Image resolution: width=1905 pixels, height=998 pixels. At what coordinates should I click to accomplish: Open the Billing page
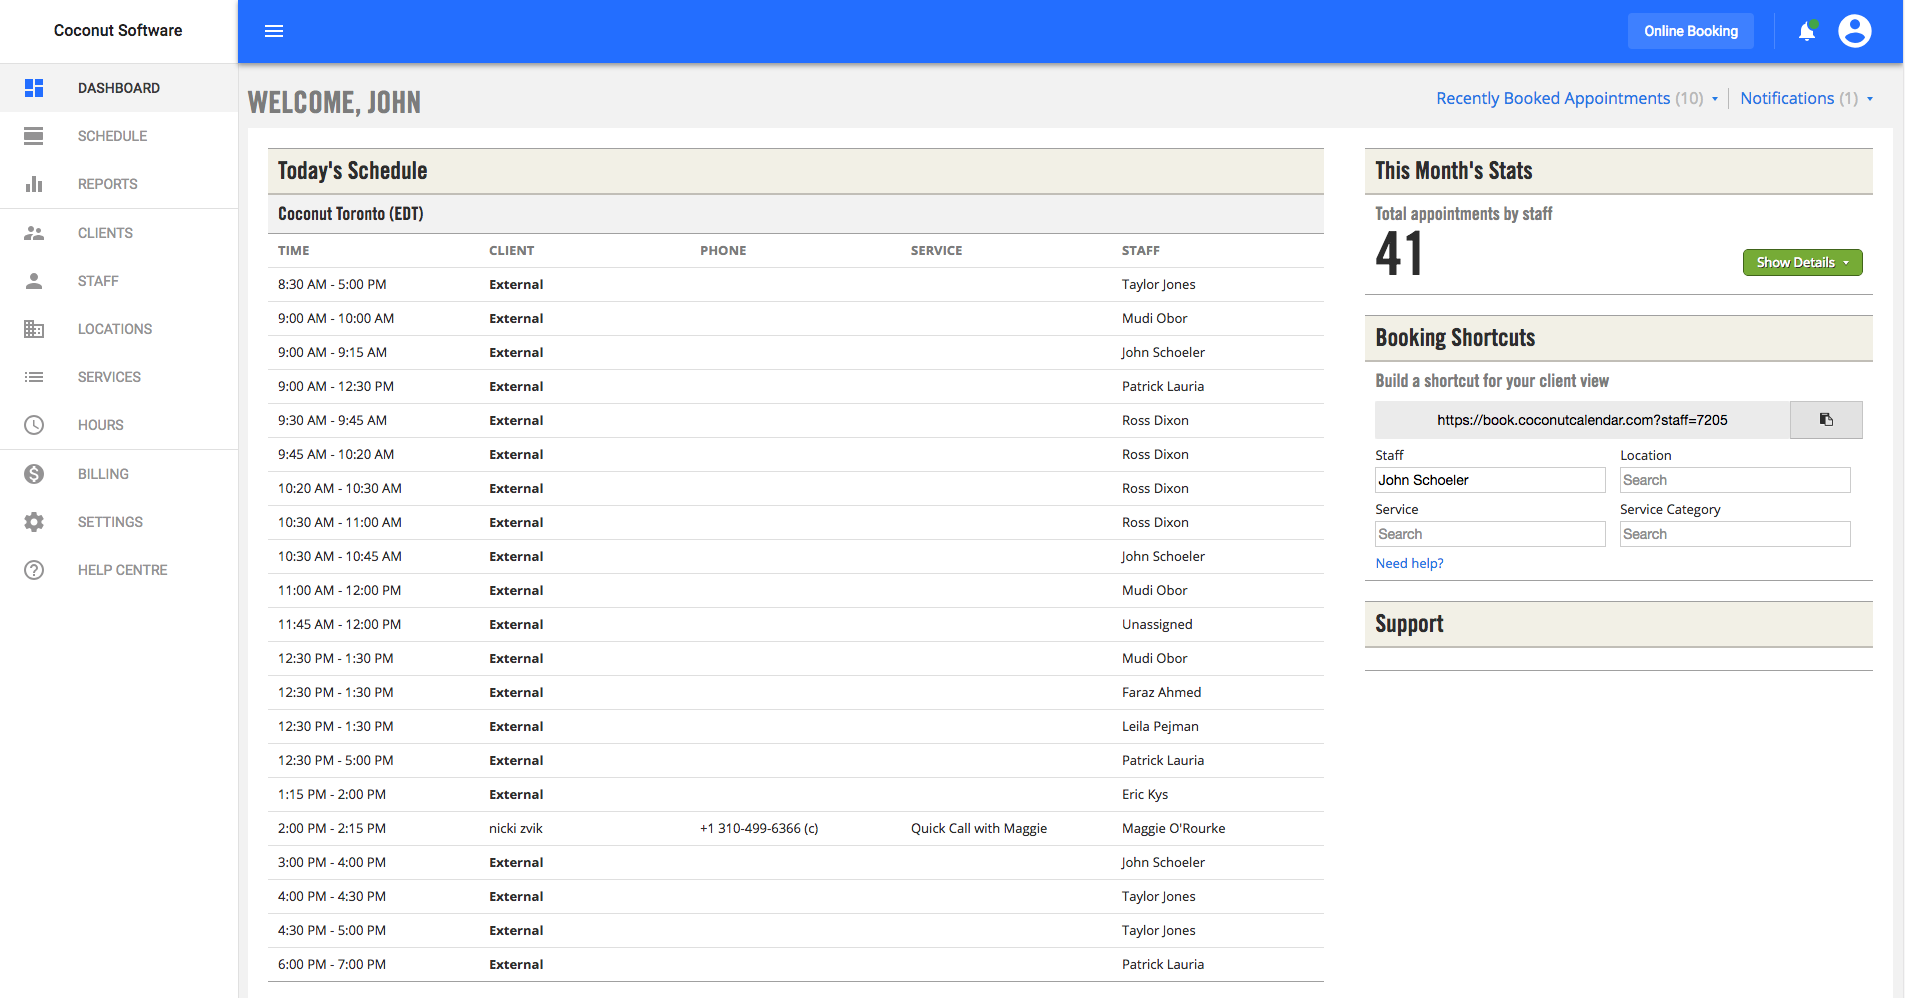coord(119,474)
